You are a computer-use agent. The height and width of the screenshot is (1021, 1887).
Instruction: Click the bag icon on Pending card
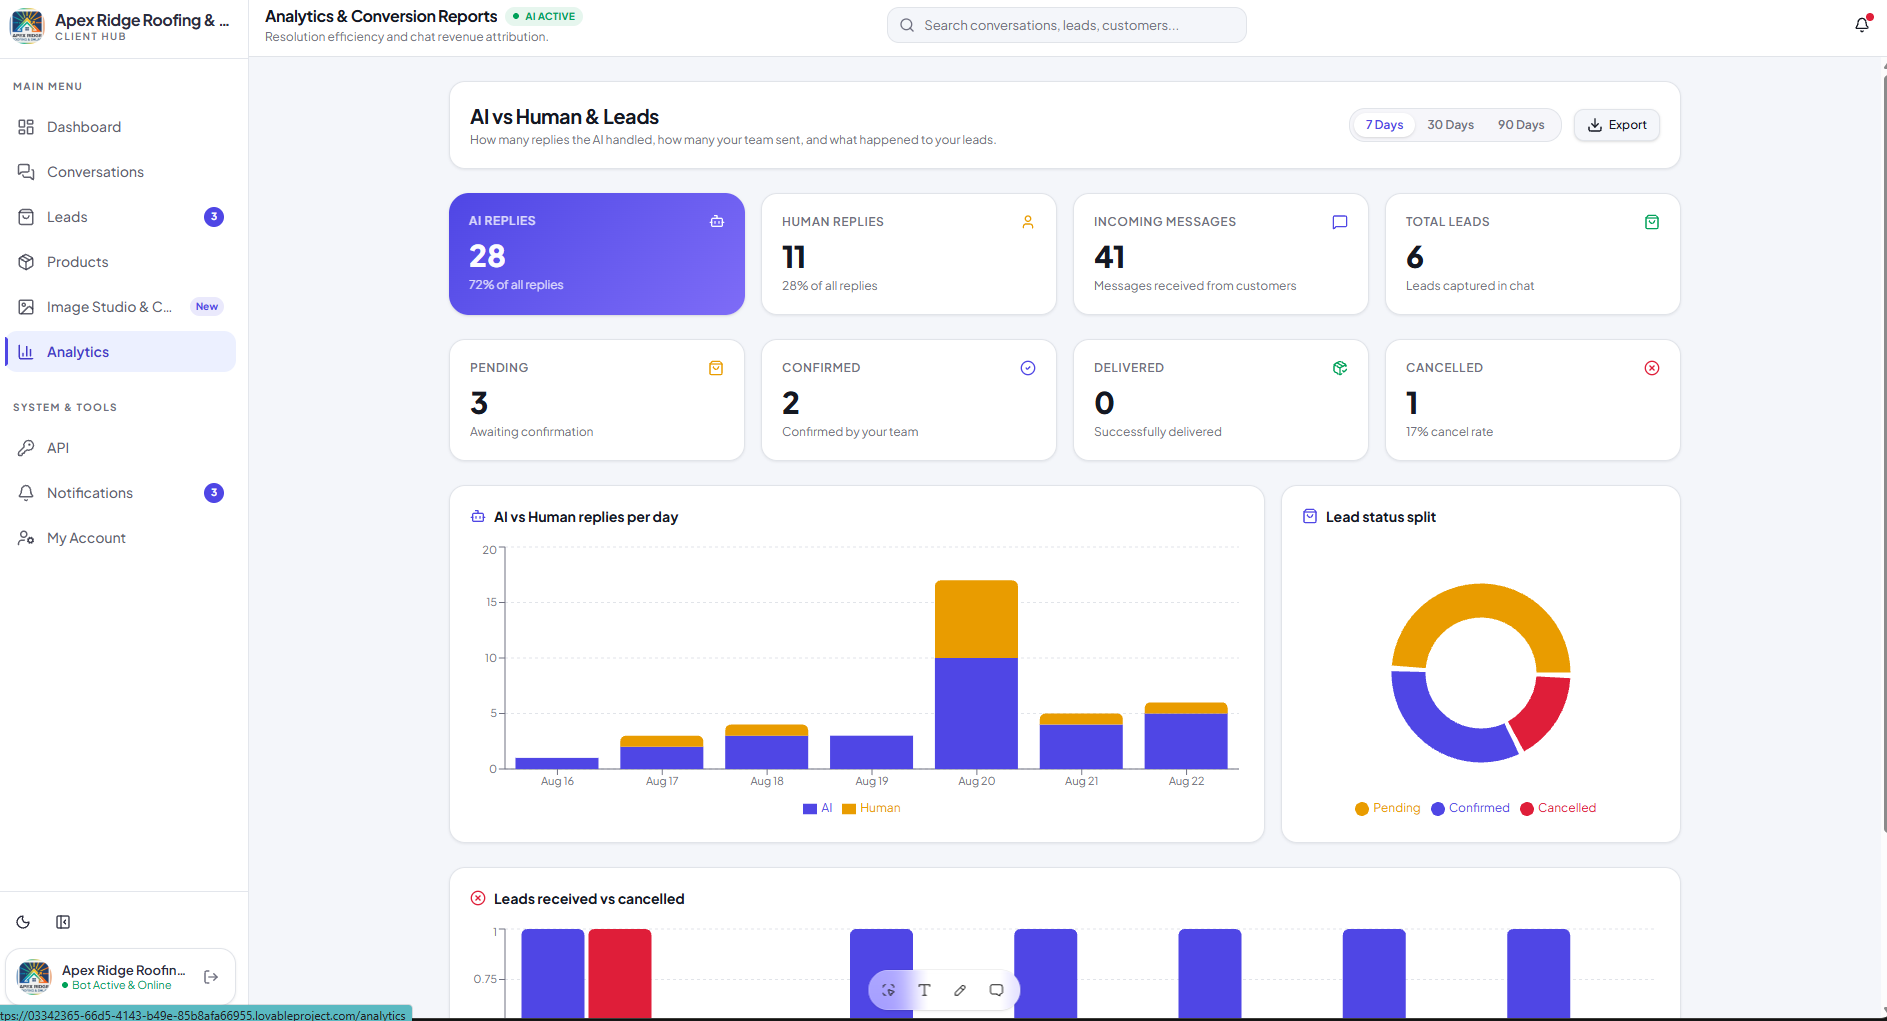tap(716, 368)
